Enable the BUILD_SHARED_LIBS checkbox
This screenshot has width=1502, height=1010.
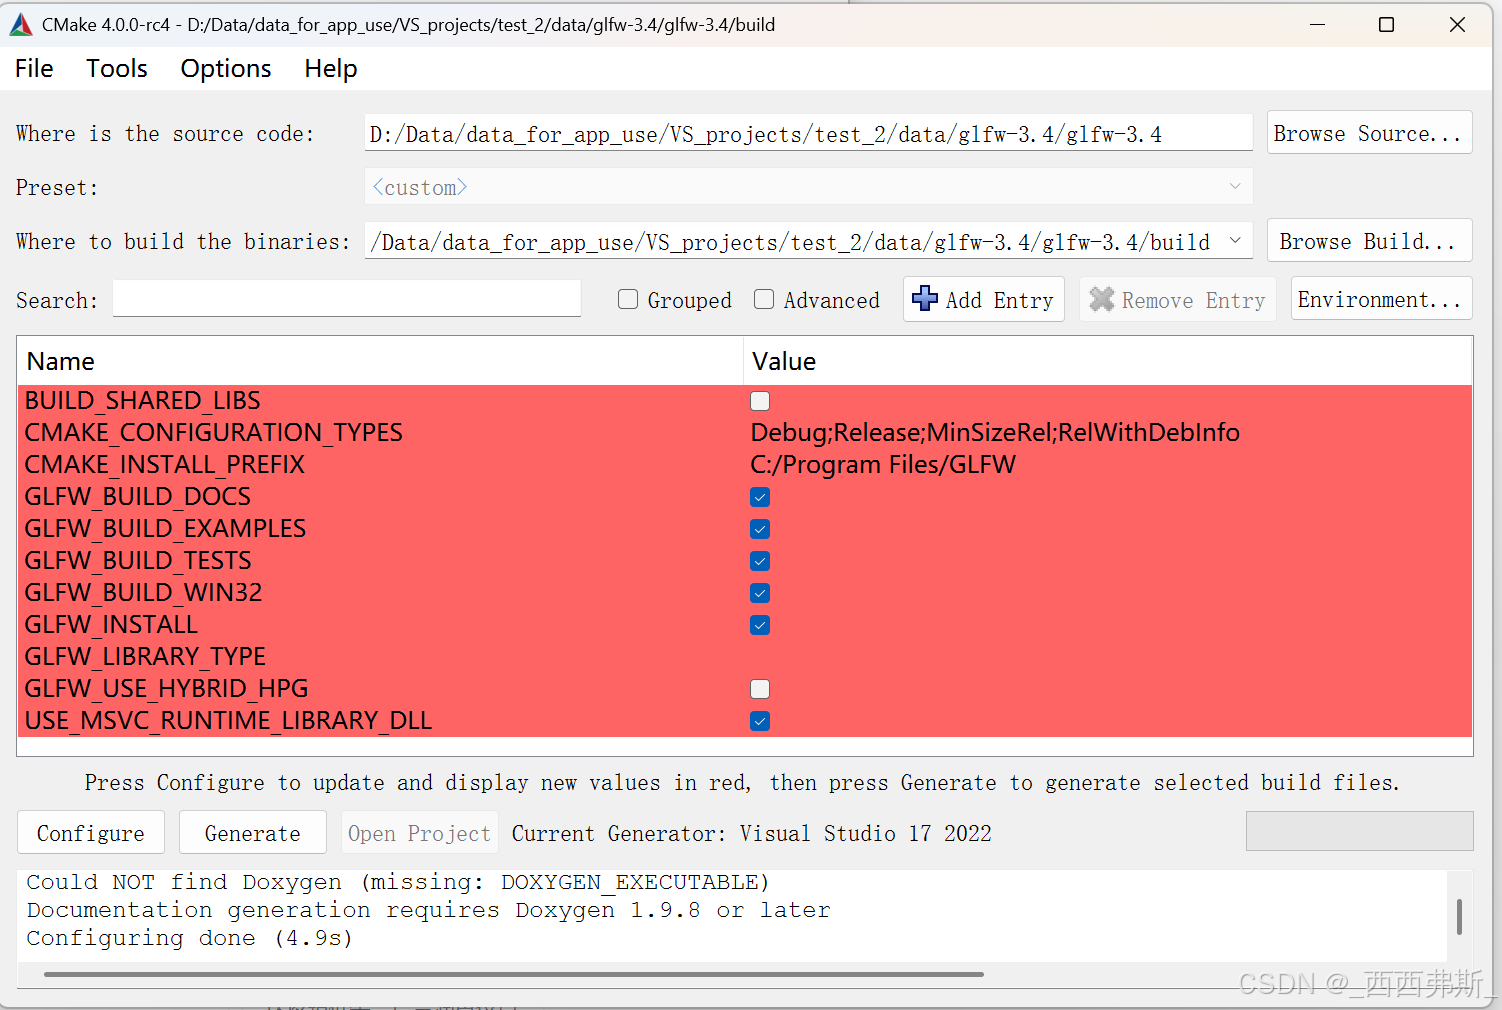point(760,401)
